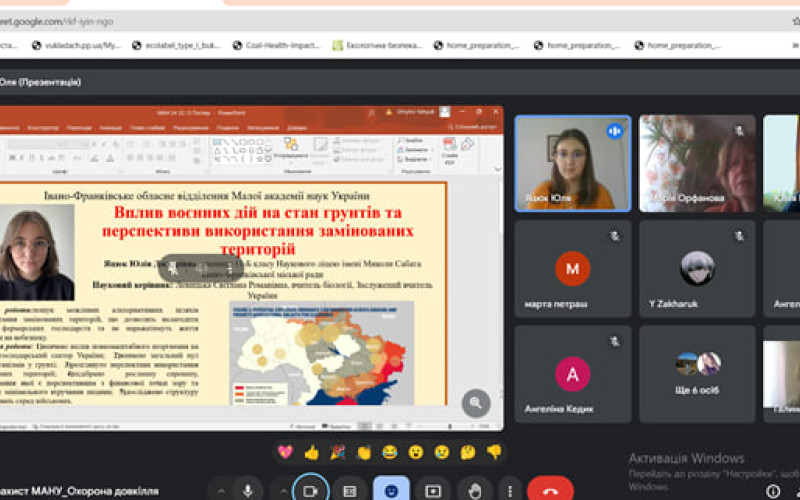This screenshot has width=800, height=500.
Task: Open Анімація tab in PowerPoint ribbon
Action: pyautogui.click(x=111, y=128)
